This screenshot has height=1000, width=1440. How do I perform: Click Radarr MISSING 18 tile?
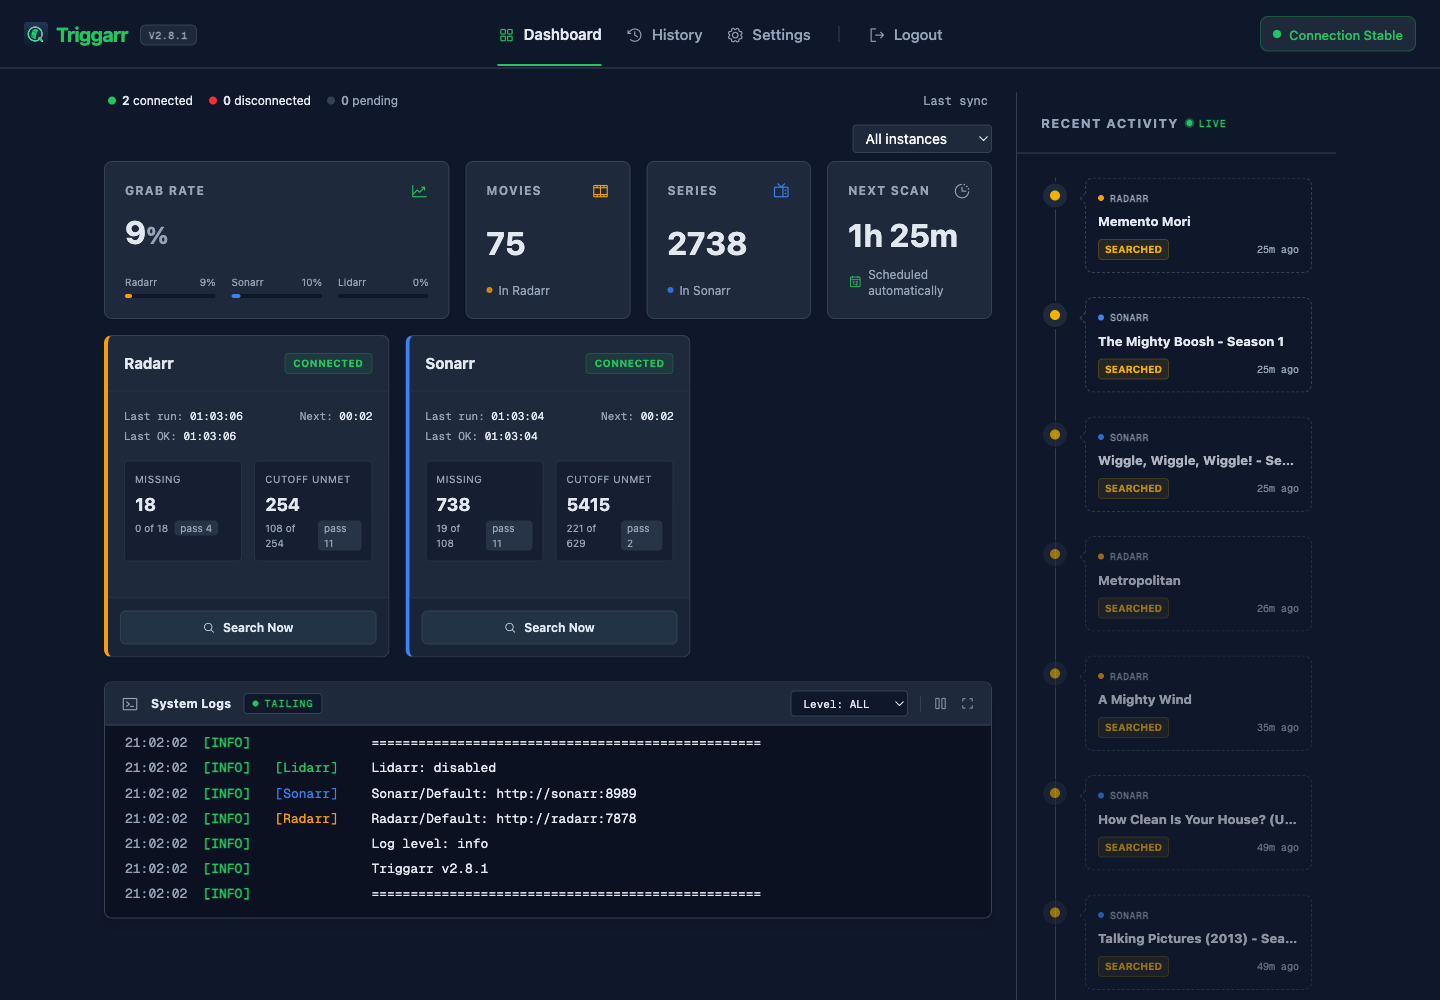point(183,511)
